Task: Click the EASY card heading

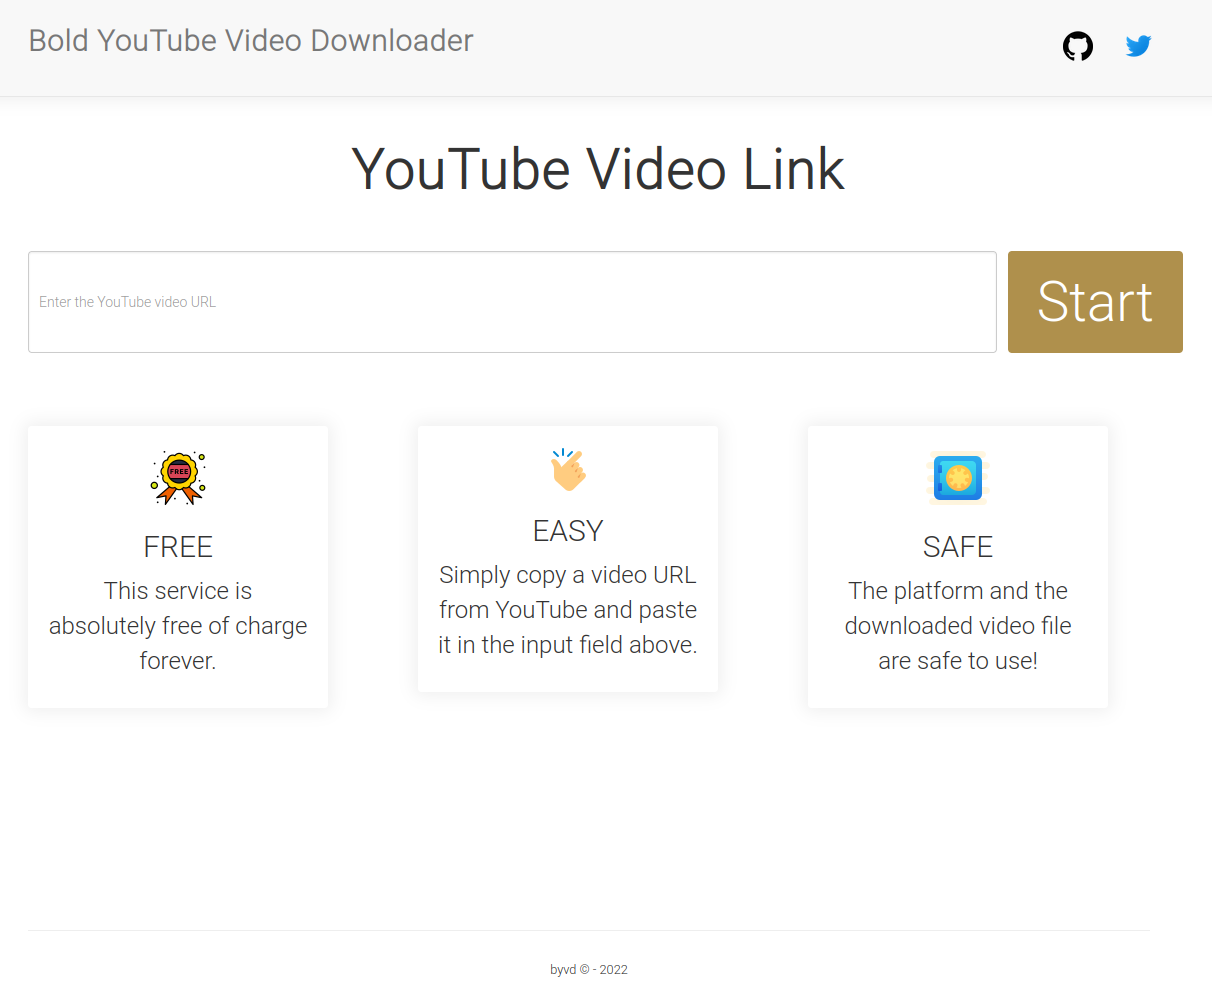Action: pyautogui.click(x=568, y=531)
